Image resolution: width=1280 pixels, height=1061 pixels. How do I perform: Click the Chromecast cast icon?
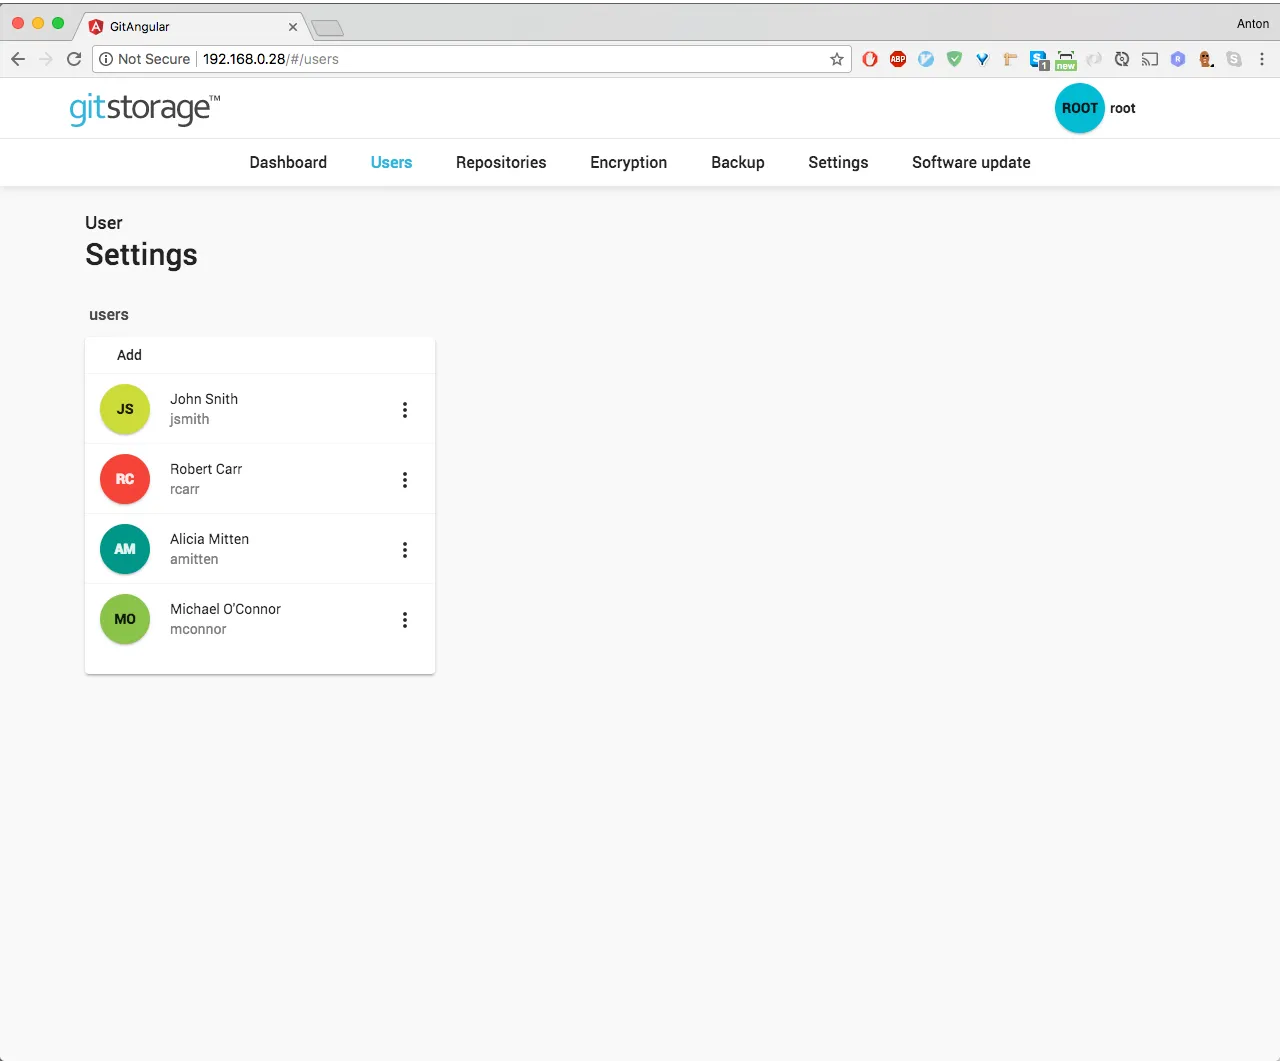[1150, 59]
